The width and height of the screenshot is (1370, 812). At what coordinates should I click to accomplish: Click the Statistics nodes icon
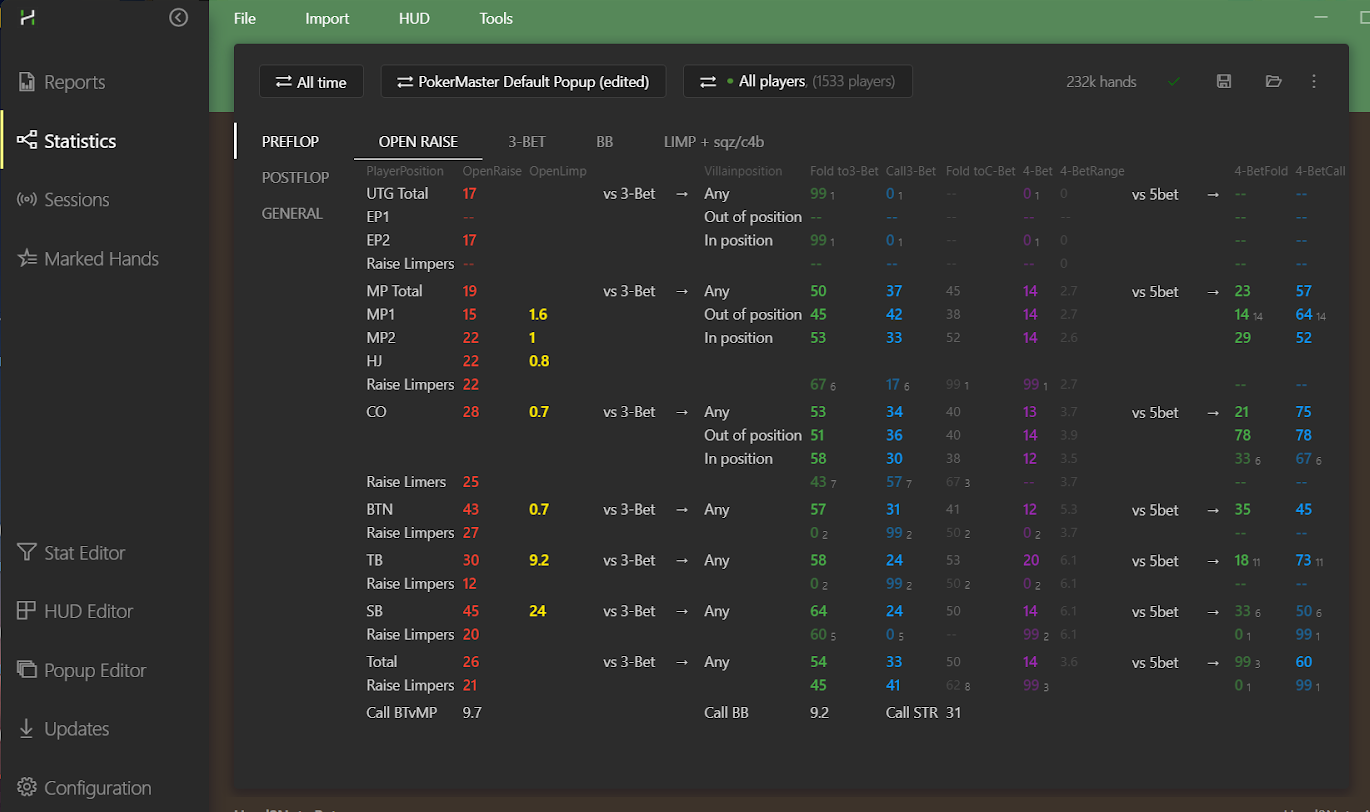click(27, 141)
